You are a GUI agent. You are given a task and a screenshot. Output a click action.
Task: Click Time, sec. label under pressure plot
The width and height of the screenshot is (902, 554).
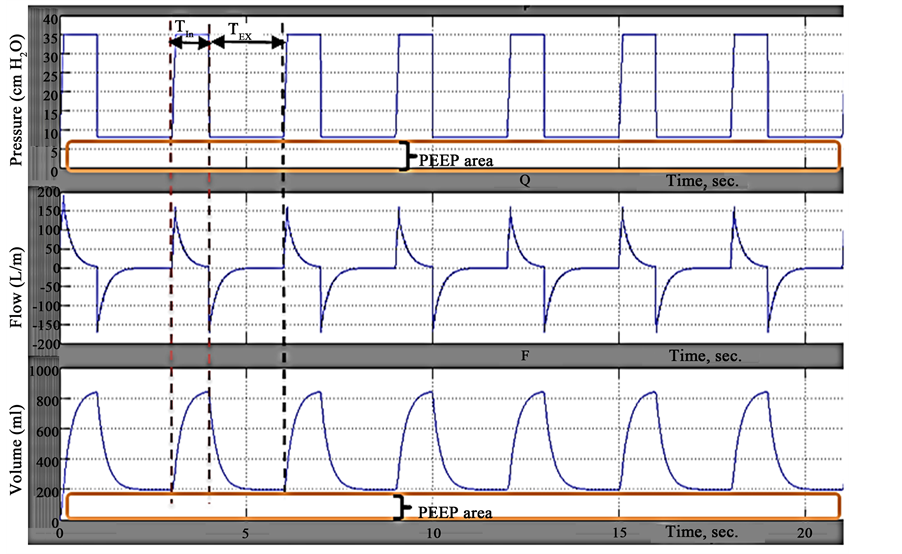pyautogui.click(x=707, y=181)
